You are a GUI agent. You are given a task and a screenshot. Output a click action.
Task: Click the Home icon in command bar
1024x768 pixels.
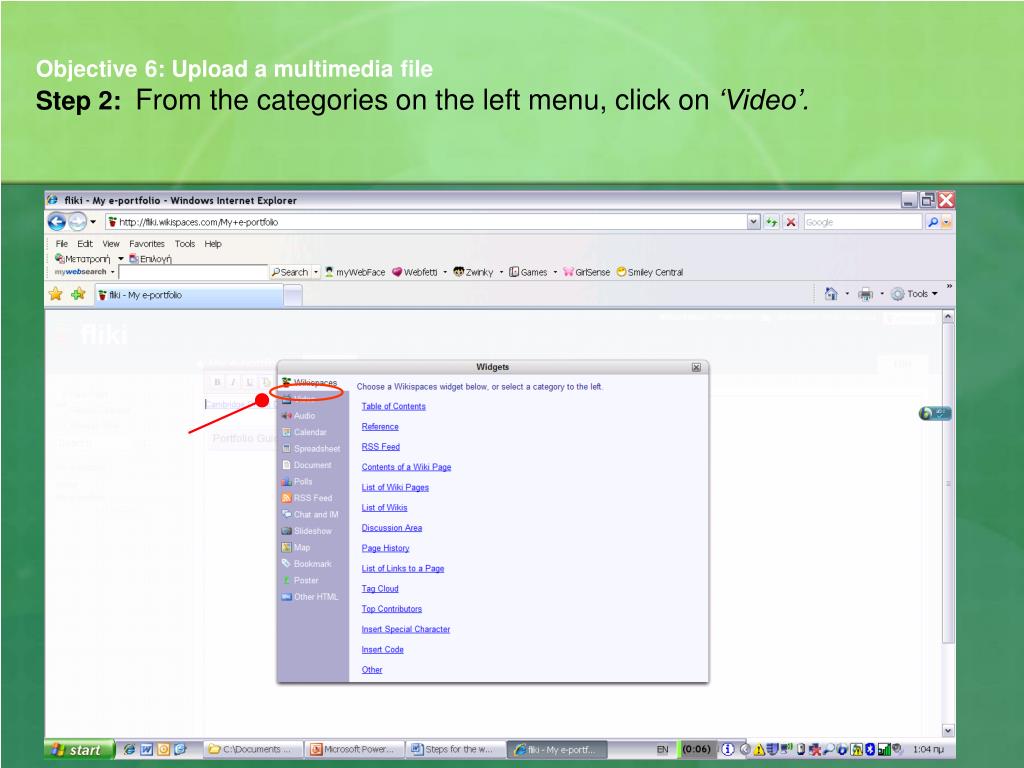tap(831, 294)
